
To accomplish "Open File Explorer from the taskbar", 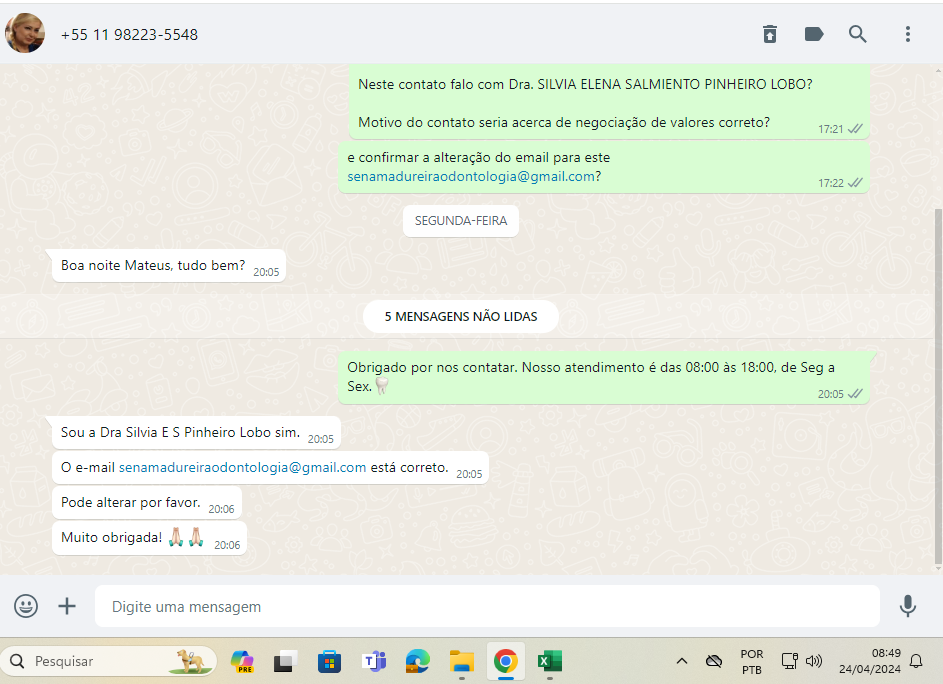I will pos(462,661).
